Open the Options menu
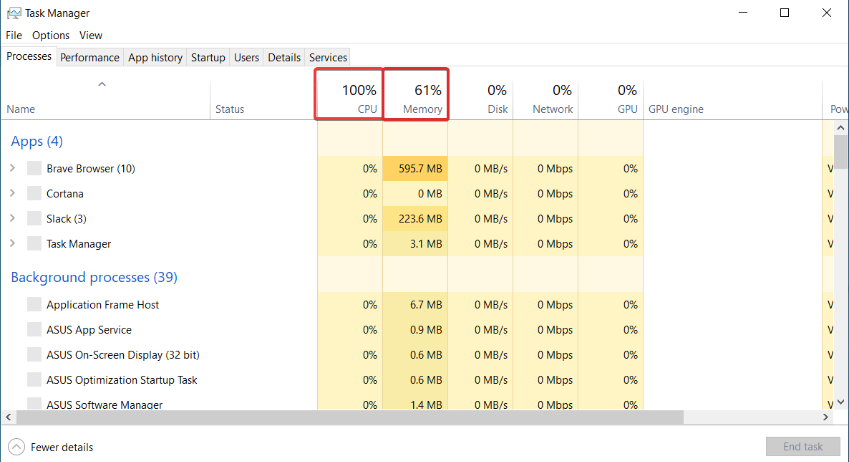This screenshot has width=849, height=462. (x=51, y=35)
